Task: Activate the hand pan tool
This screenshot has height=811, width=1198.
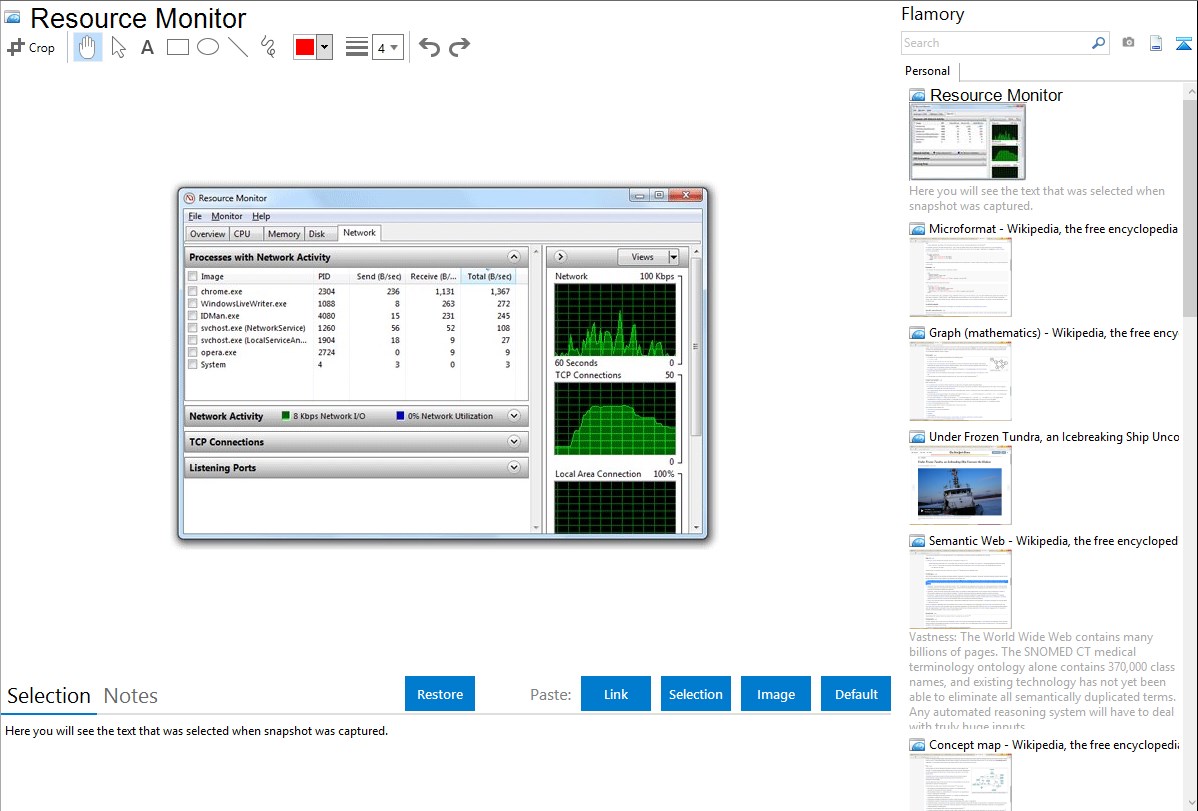Action: pos(88,47)
